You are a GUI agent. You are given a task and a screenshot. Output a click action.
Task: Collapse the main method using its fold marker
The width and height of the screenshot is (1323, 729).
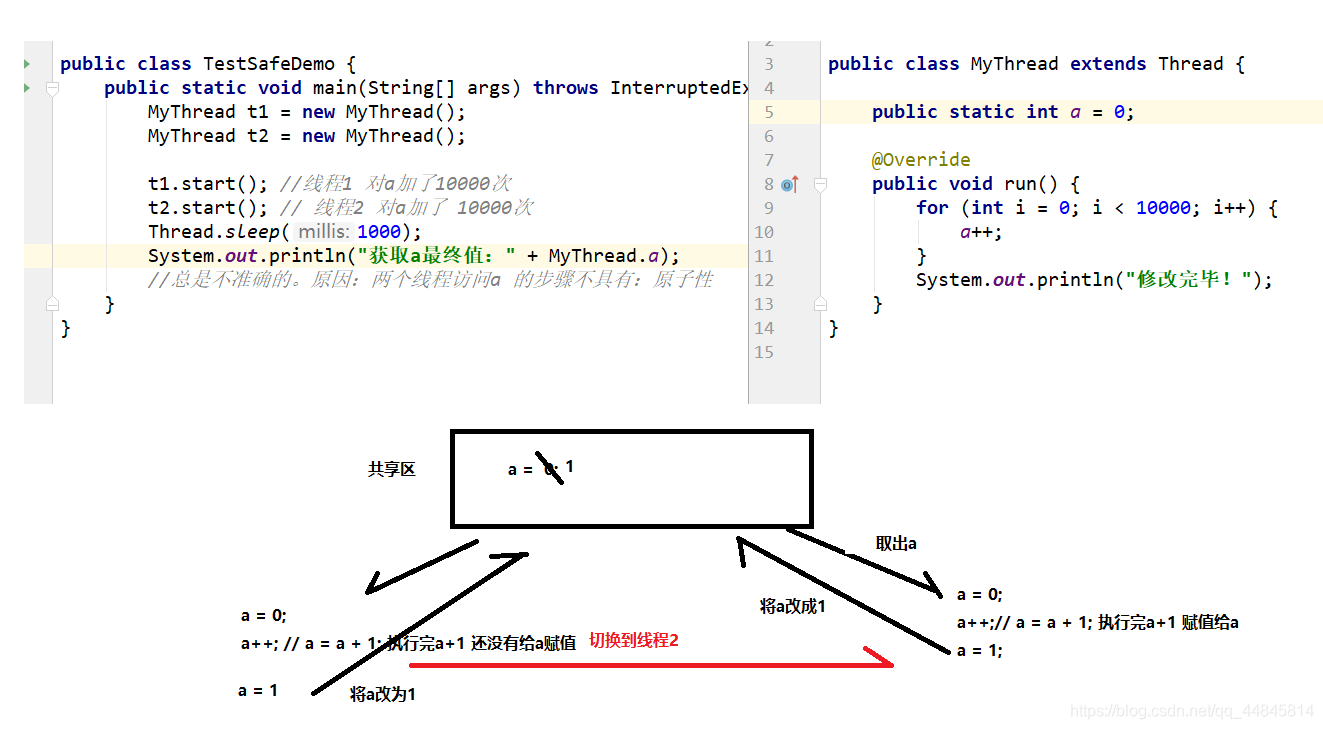(x=52, y=88)
